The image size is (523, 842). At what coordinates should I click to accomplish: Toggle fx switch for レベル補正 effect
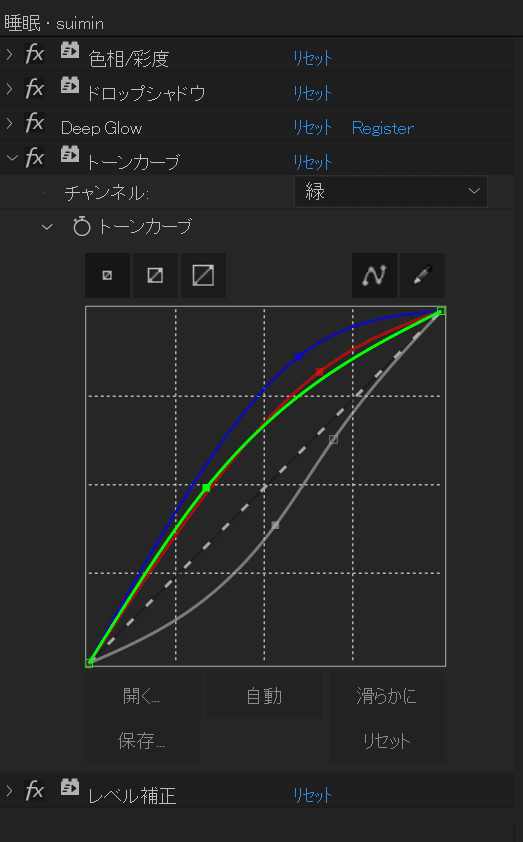click(x=34, y=790)
